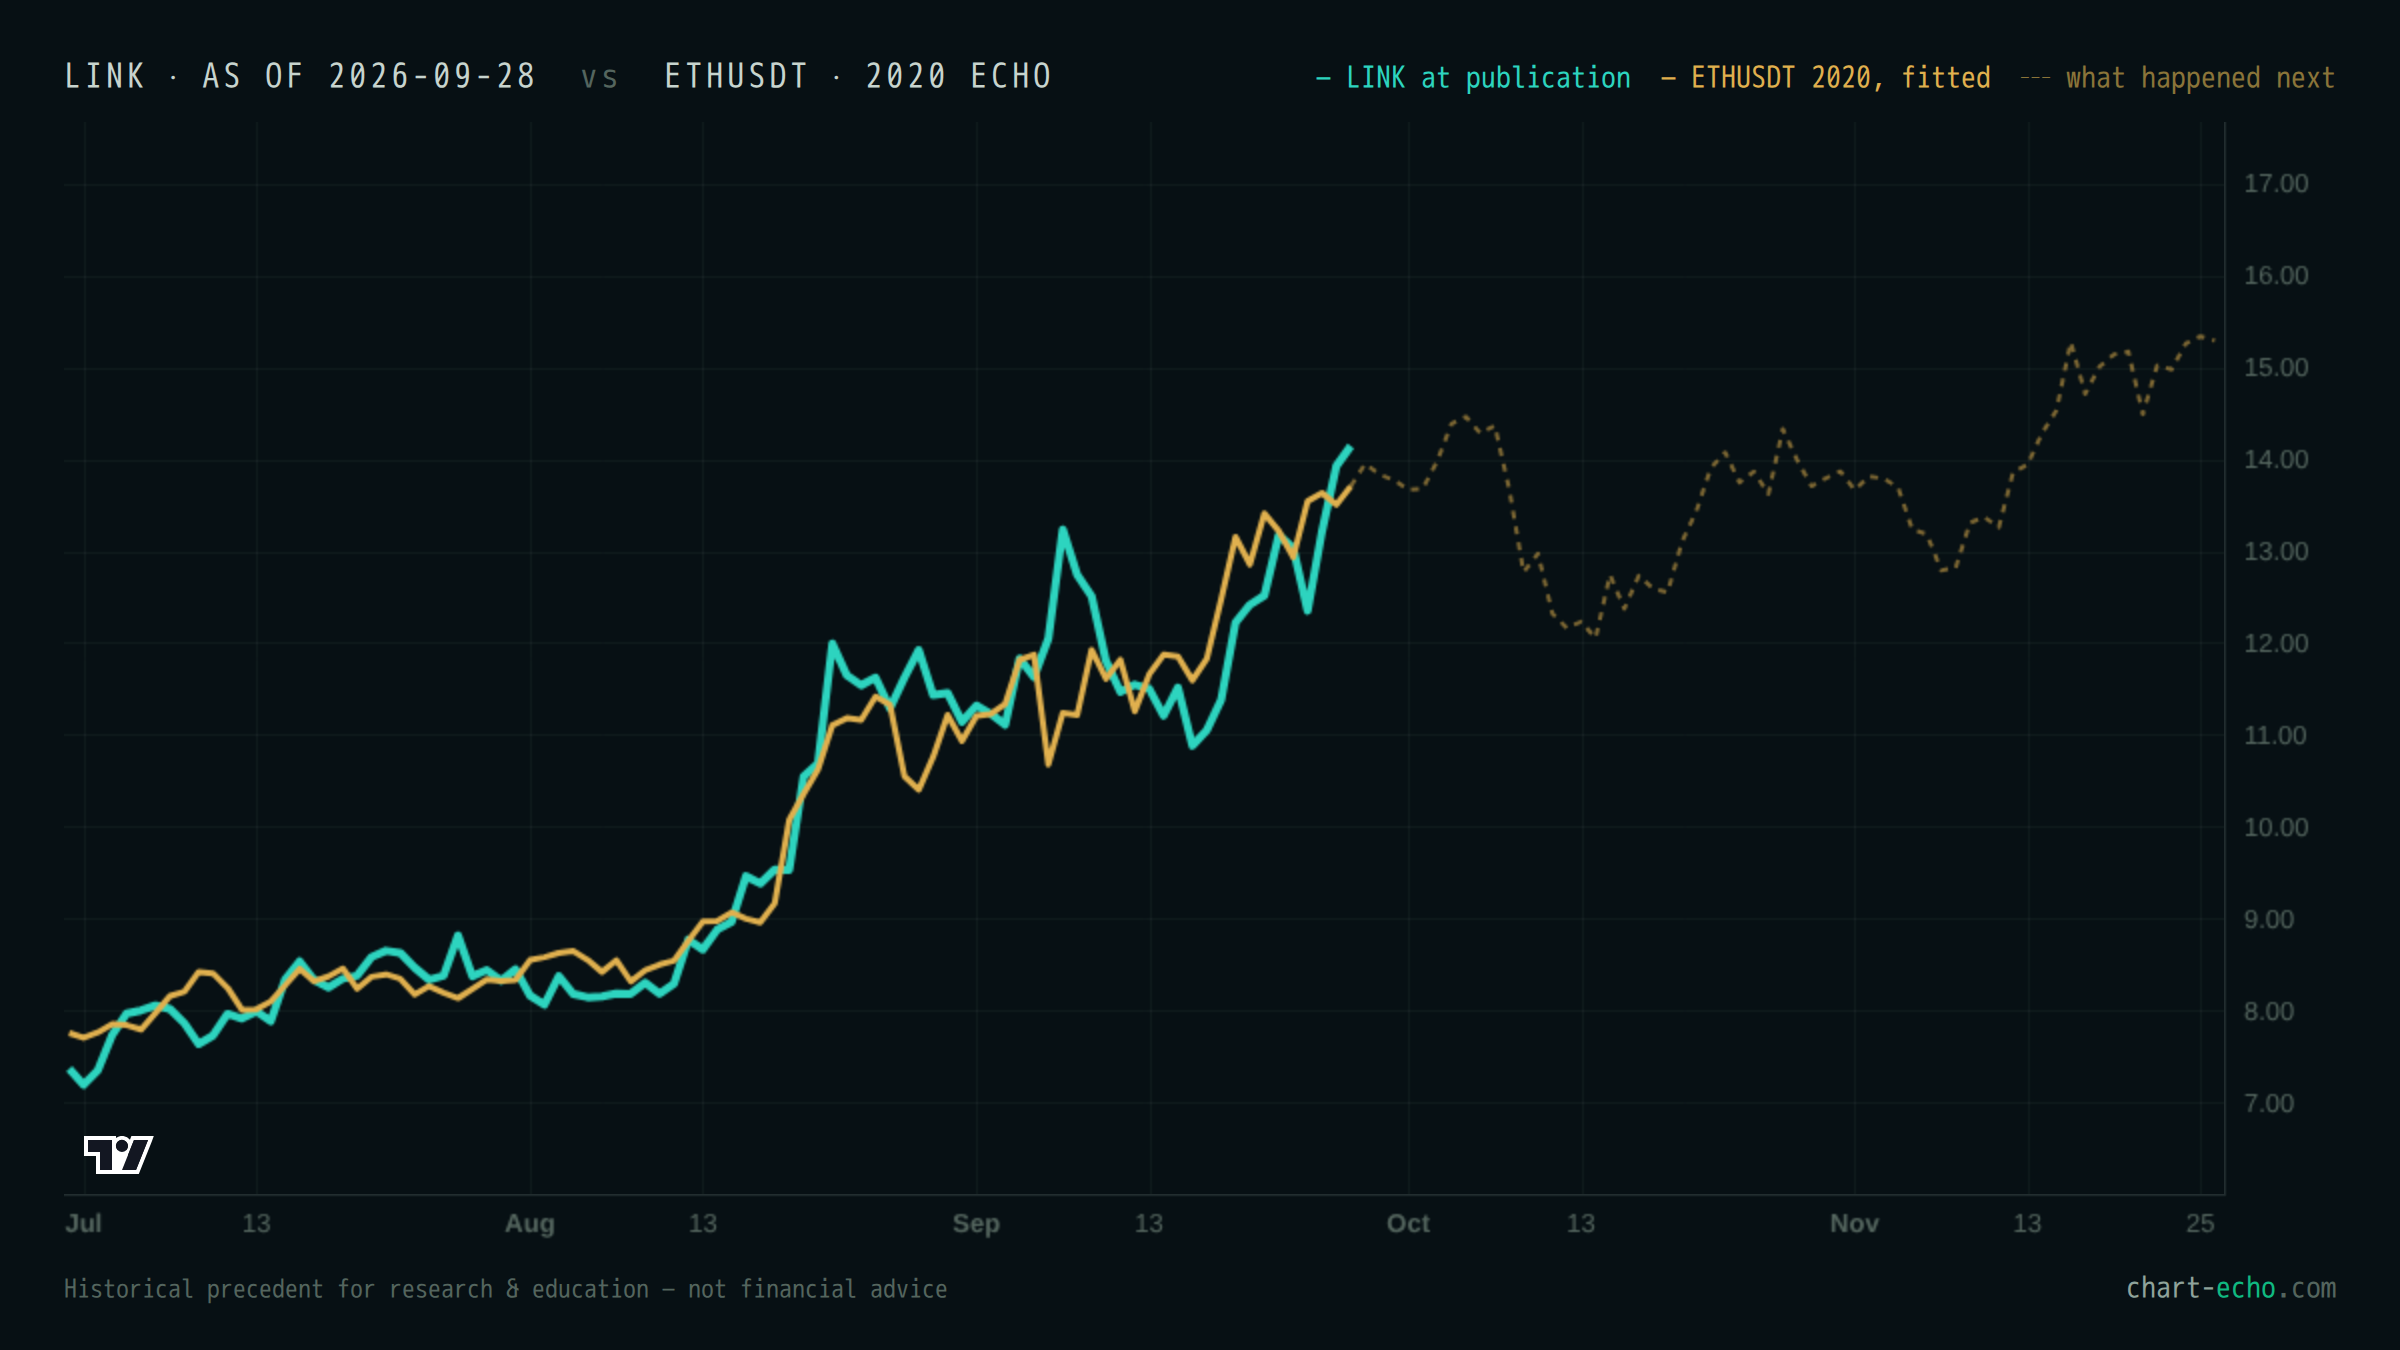Select 'ETHUSDT 2020, fitted' legend entry
2400x1350 pixels.
1826,78
